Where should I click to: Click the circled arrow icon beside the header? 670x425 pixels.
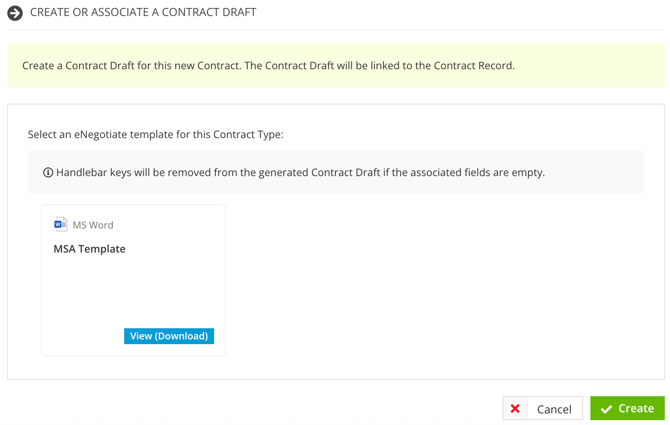point(15,13)
